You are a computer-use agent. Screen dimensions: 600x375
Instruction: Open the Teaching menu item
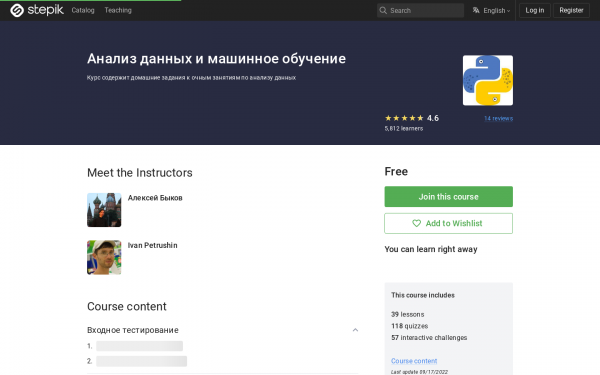118,10
